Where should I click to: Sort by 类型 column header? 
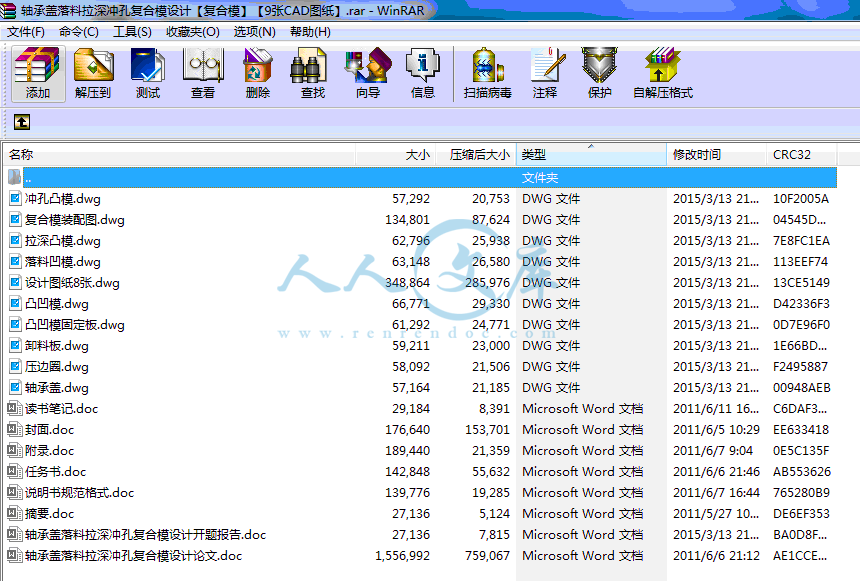(591, 155)
